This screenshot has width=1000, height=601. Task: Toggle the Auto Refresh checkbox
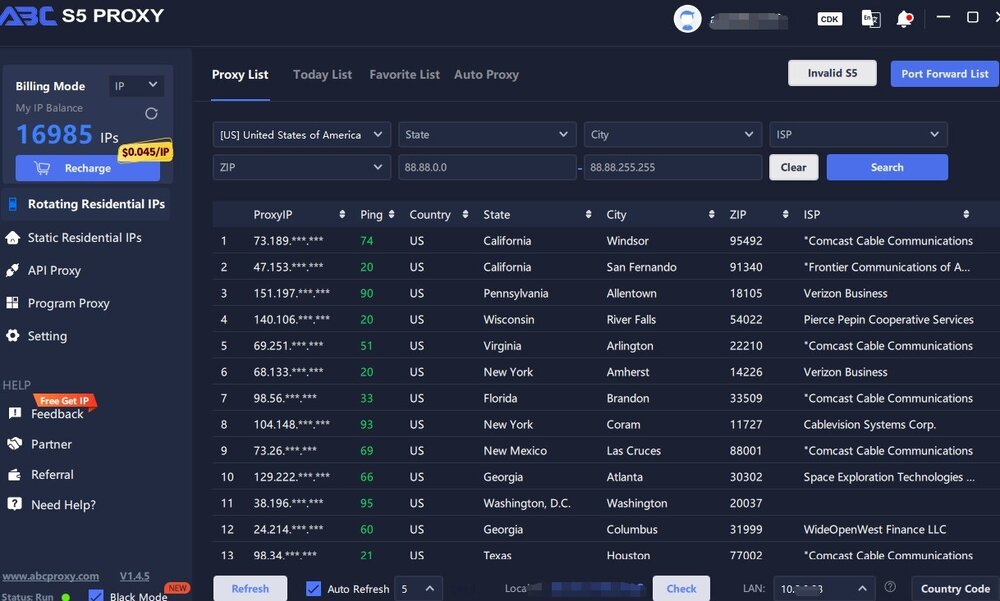pyautogui.click(x=314, y=589)
